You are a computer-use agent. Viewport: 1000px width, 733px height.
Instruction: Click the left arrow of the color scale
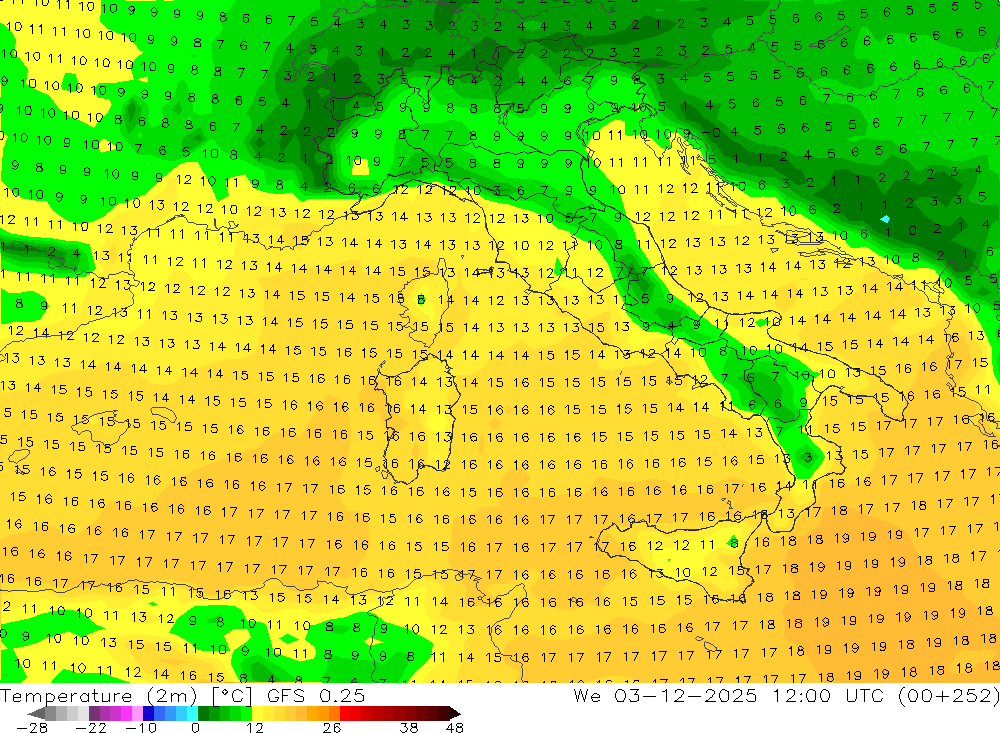pyautogui.click(x=36, y=713)
